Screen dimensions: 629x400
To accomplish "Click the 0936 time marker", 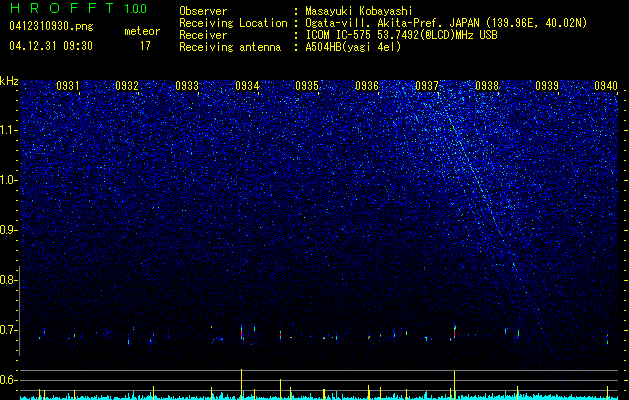I will (x=367, y=86).
